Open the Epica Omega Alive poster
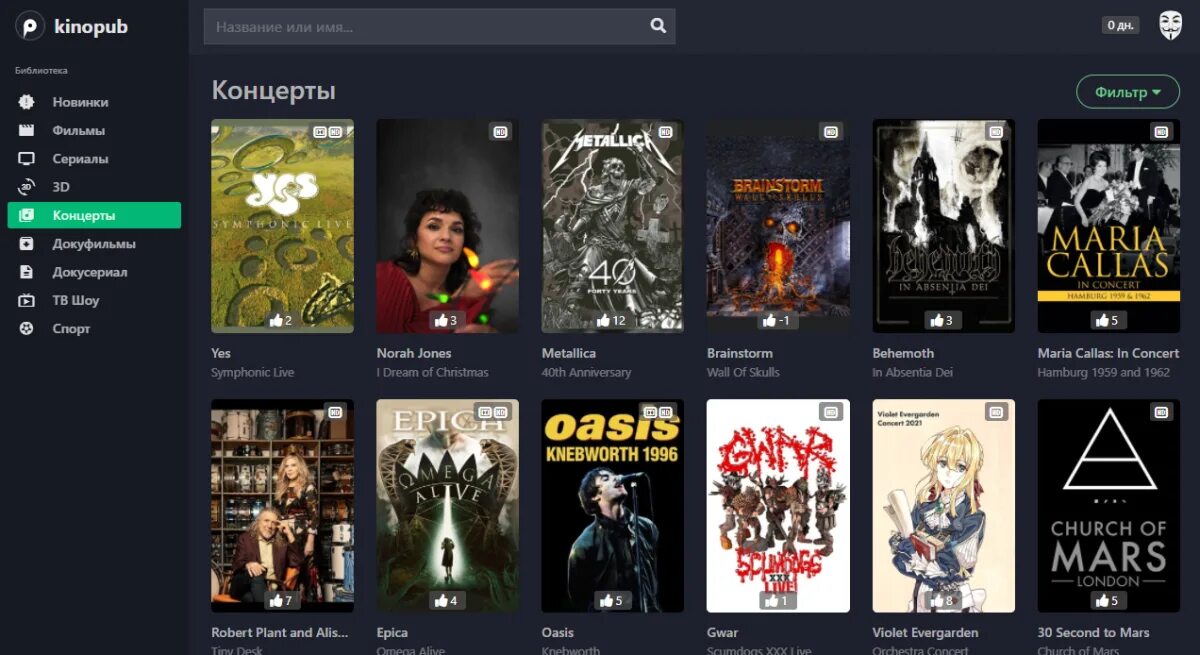The width and height of the screenshot is (1200, 655). click(x=447, y=506)
